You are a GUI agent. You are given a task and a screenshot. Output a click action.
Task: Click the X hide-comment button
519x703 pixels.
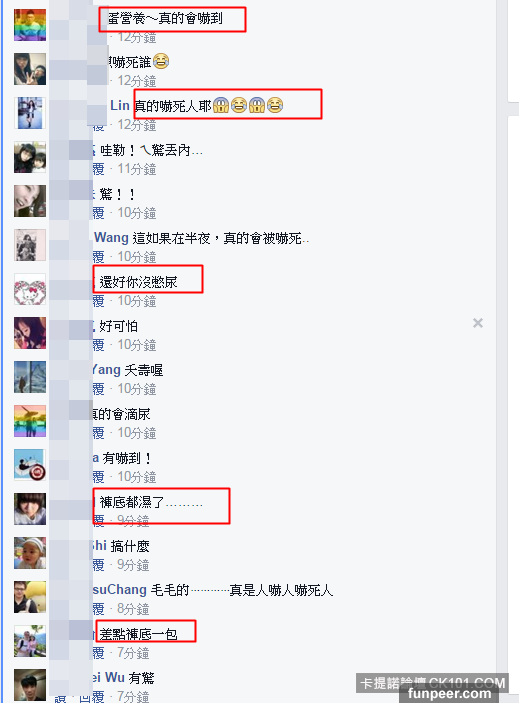pos(478,323)
